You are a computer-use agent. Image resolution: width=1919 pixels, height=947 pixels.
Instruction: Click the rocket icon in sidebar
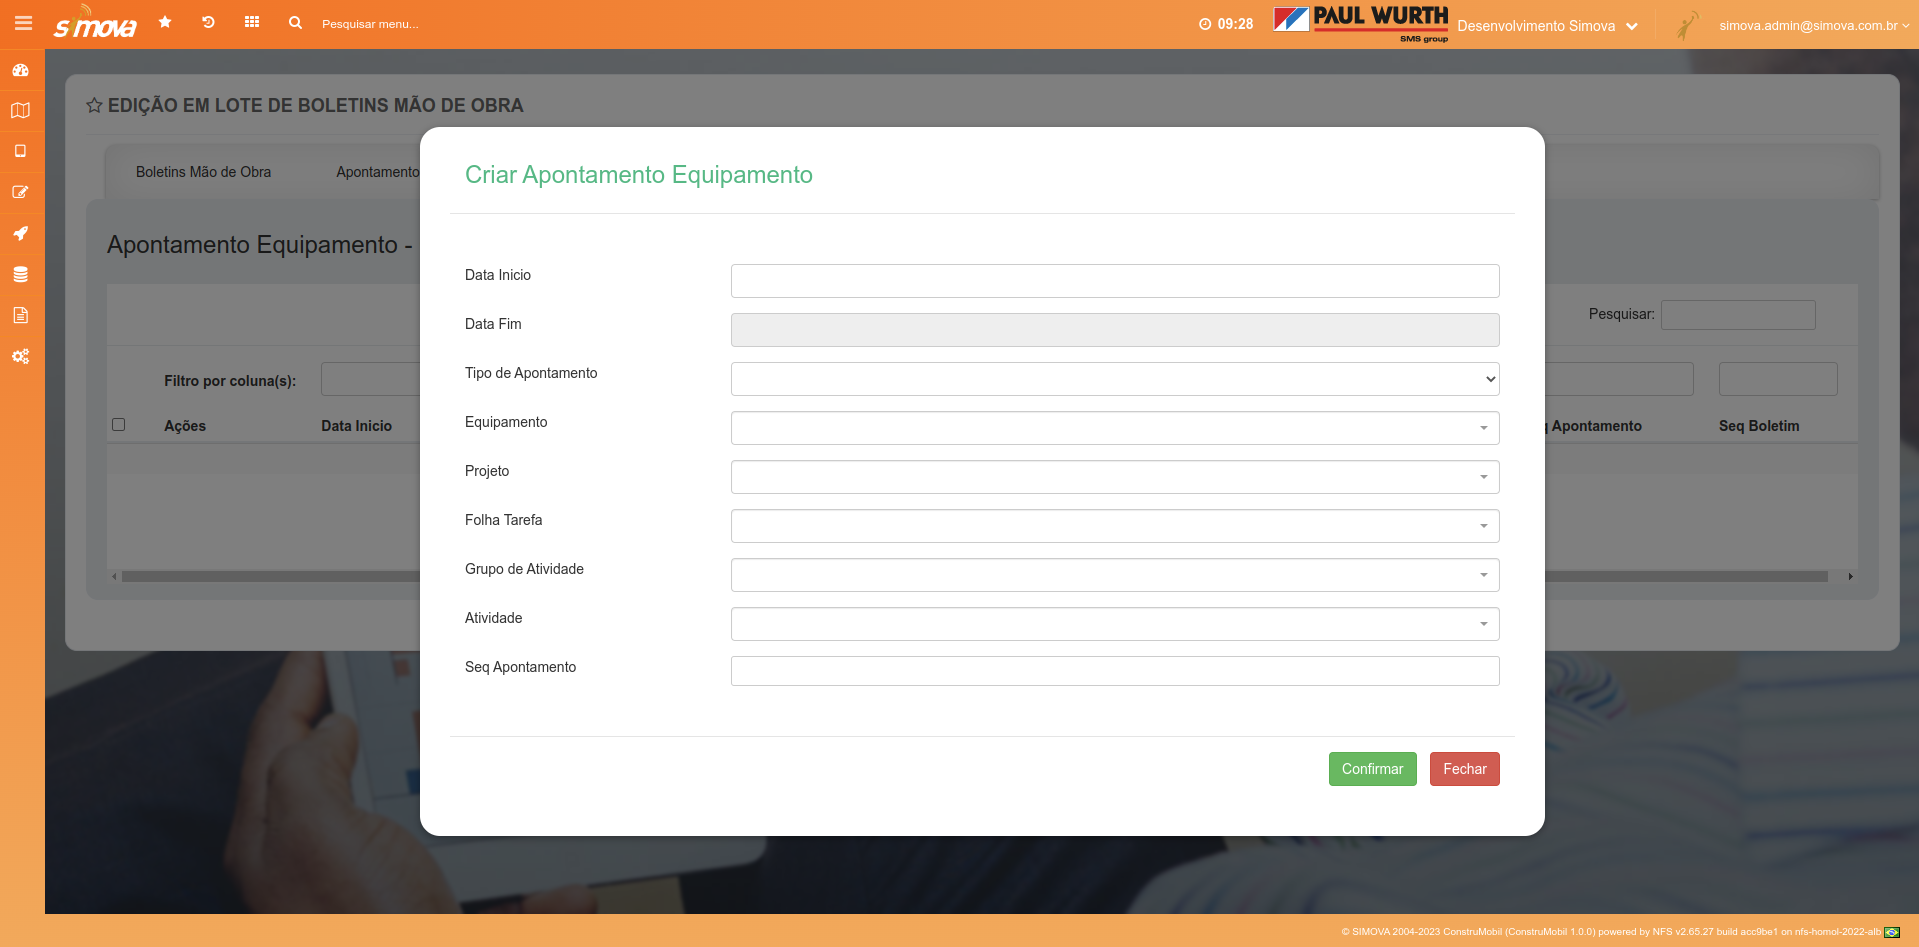21,233
